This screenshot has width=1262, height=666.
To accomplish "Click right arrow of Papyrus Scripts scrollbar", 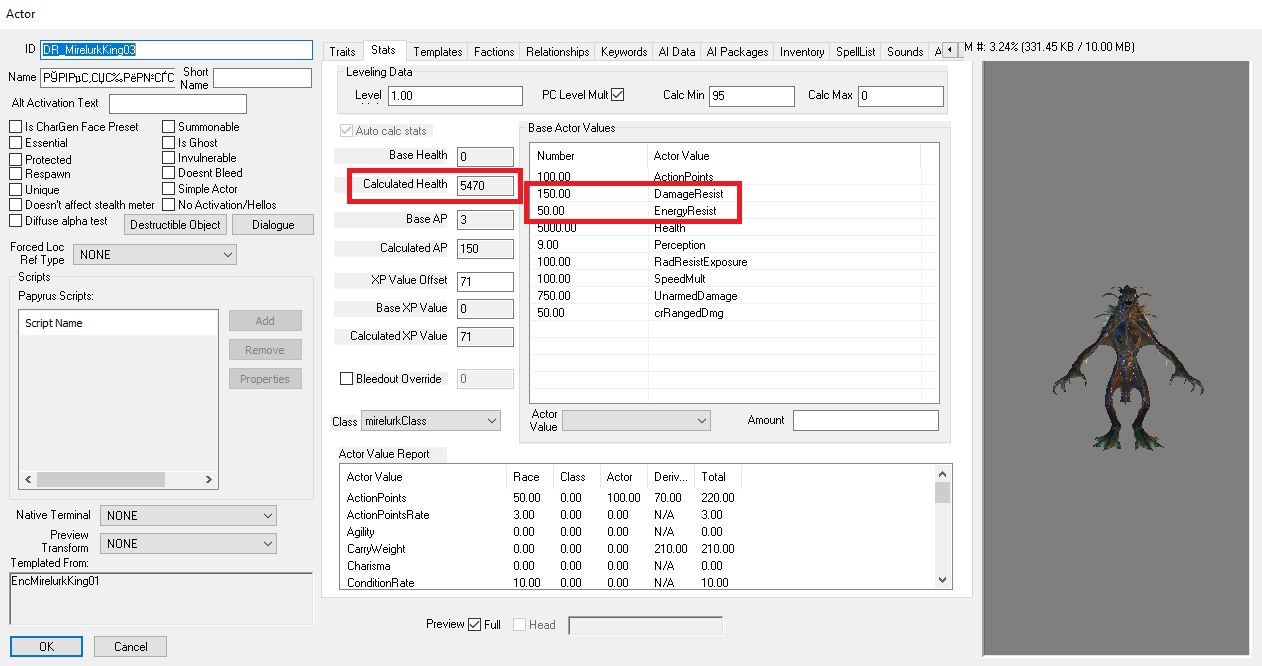I will click(x=208, y=480).
